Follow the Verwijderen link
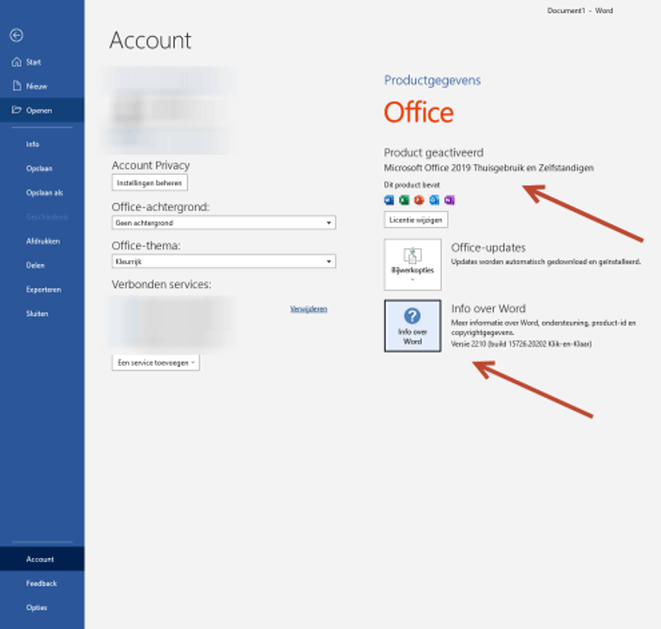This screenshot has height=629, width=661. 309,309
